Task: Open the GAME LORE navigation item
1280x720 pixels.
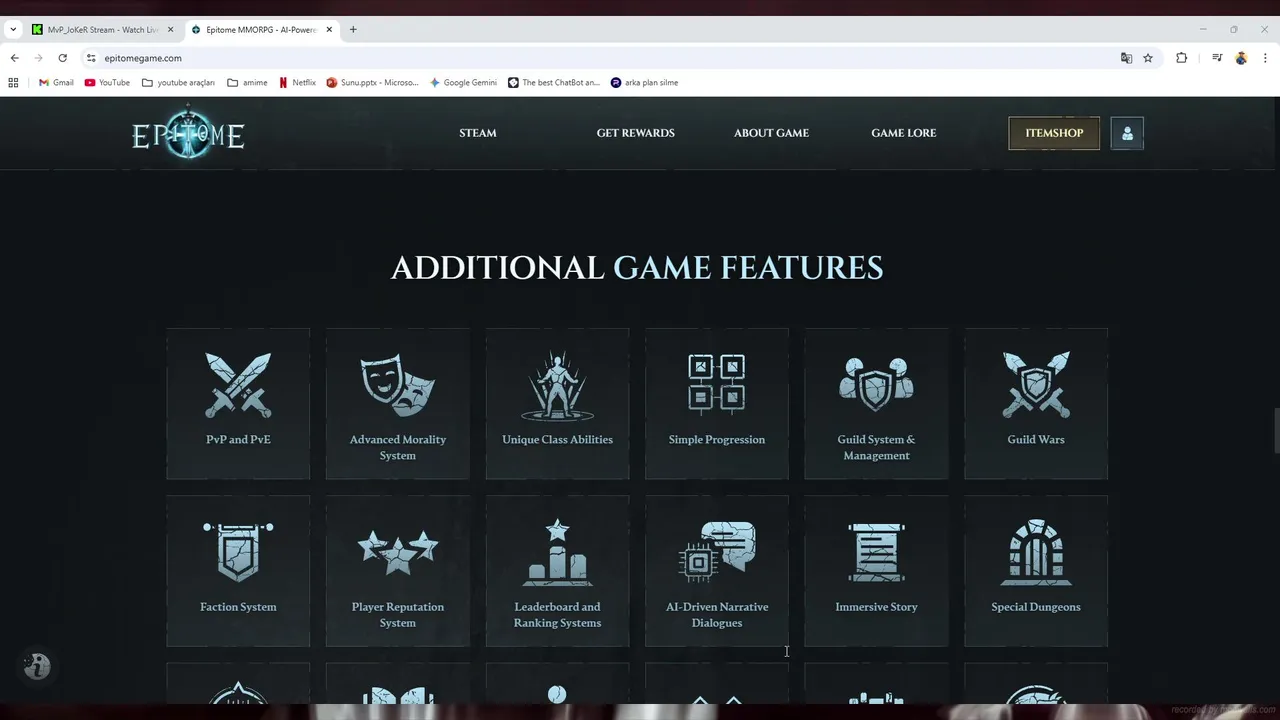Action: [x=904, y=133]
